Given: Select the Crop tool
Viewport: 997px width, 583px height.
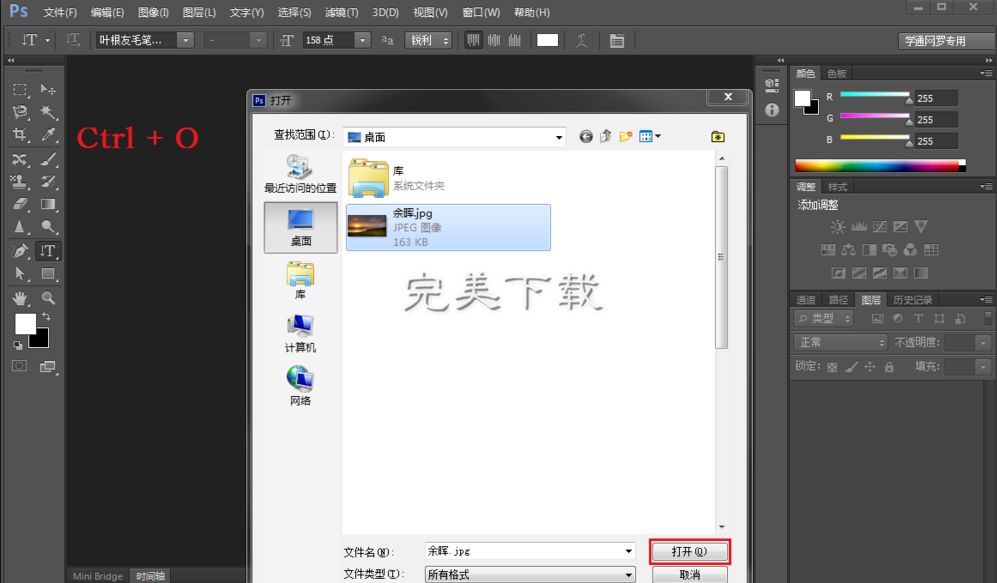Looking at the screenshot, I should [20, 135].
